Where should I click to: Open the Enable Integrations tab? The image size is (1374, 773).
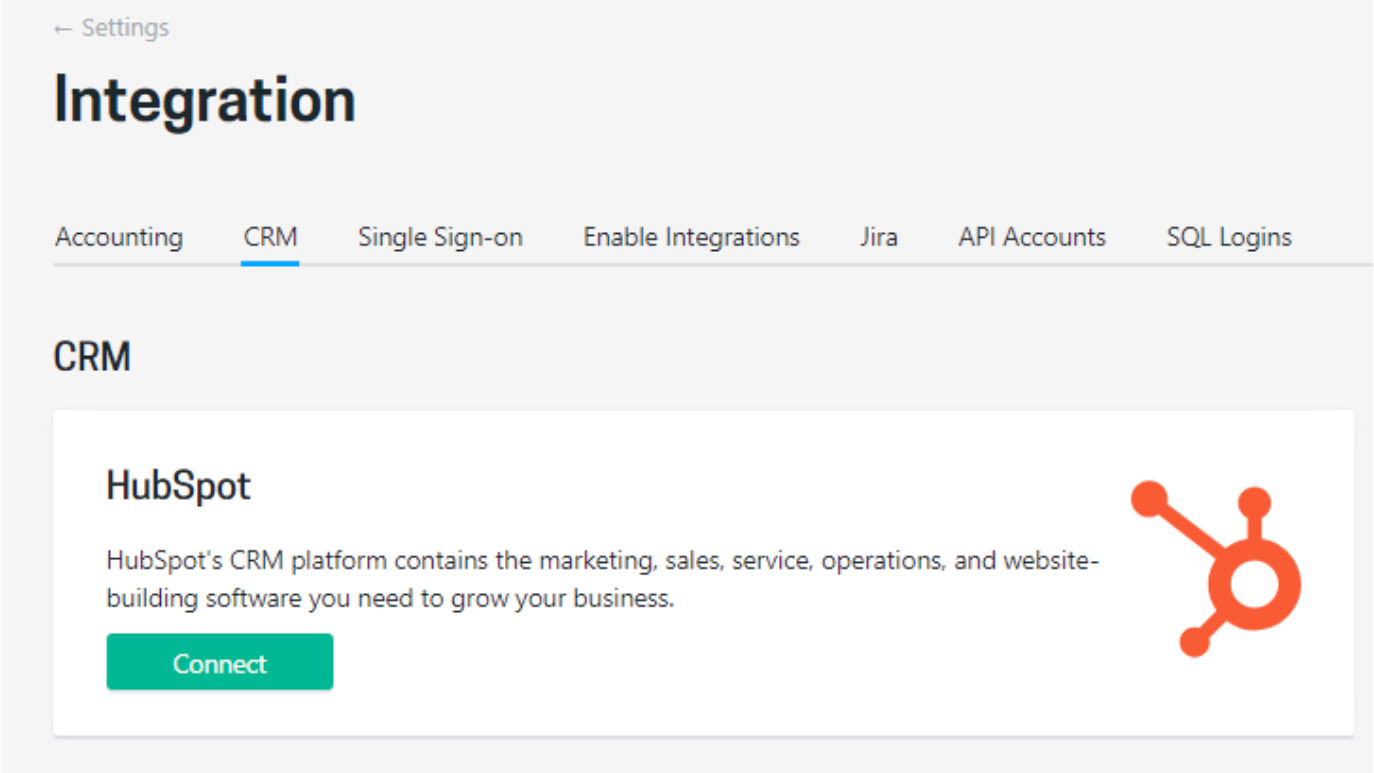690,237
